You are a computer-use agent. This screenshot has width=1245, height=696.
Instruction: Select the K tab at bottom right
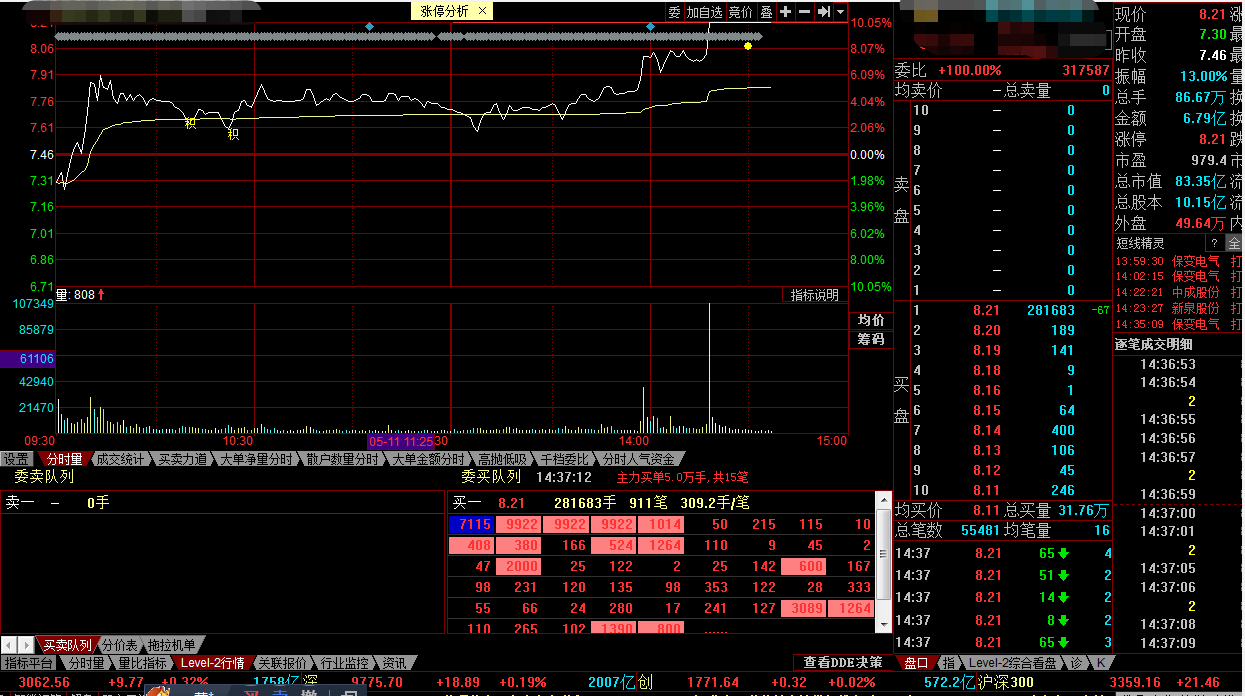pos(1100,663)
